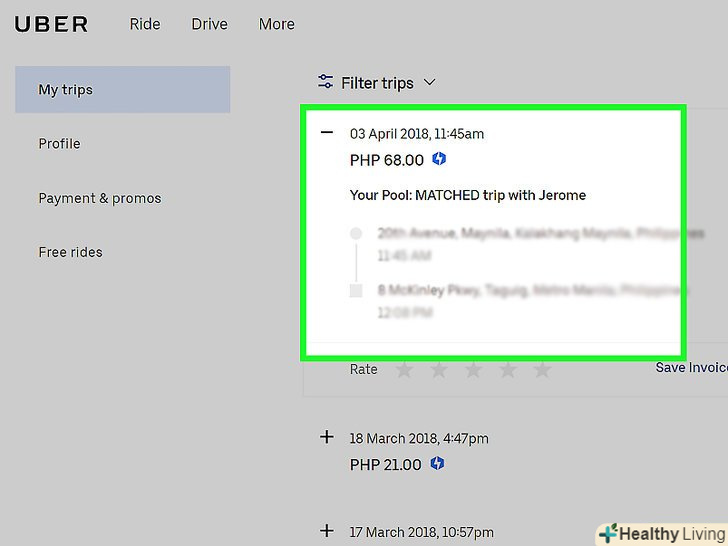Click the 17 March 2018, 10:57pm date
The image size is (728, 546).
pyautogui.click(x=421, y=532)
